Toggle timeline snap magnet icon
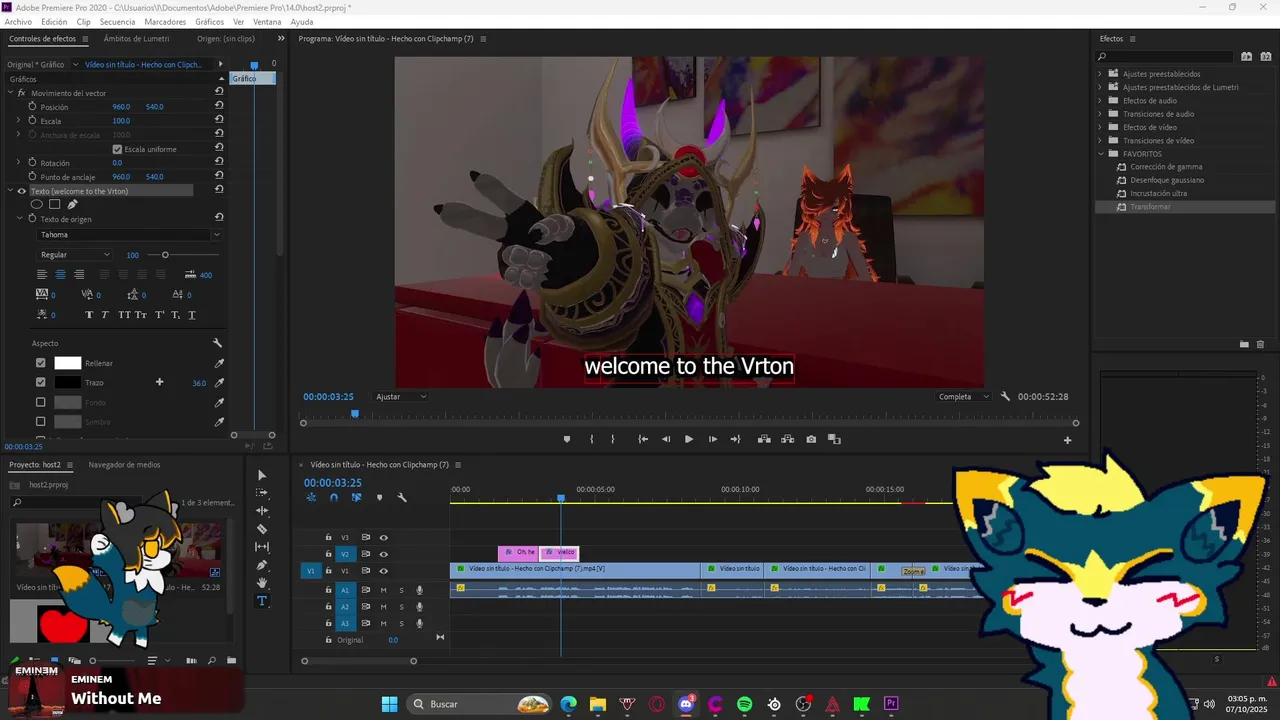 [334, 497]
